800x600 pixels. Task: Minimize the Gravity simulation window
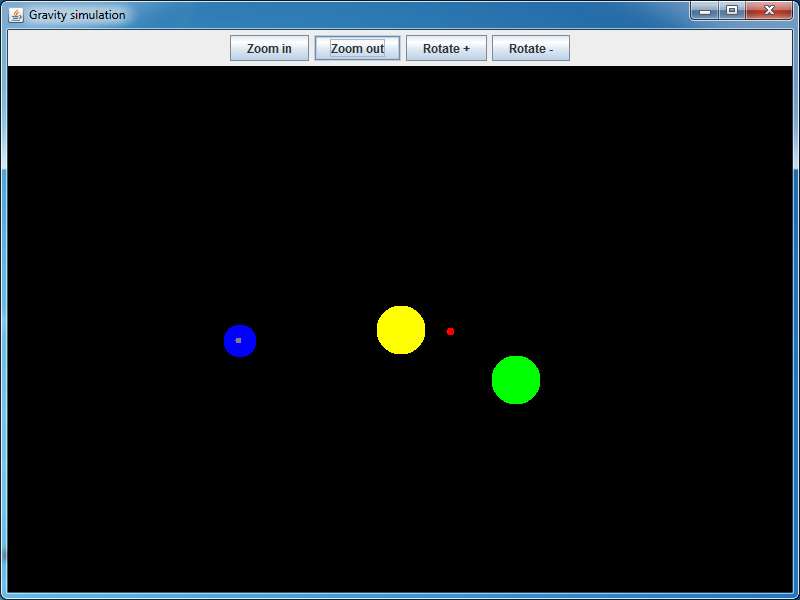tap(705, 10)
